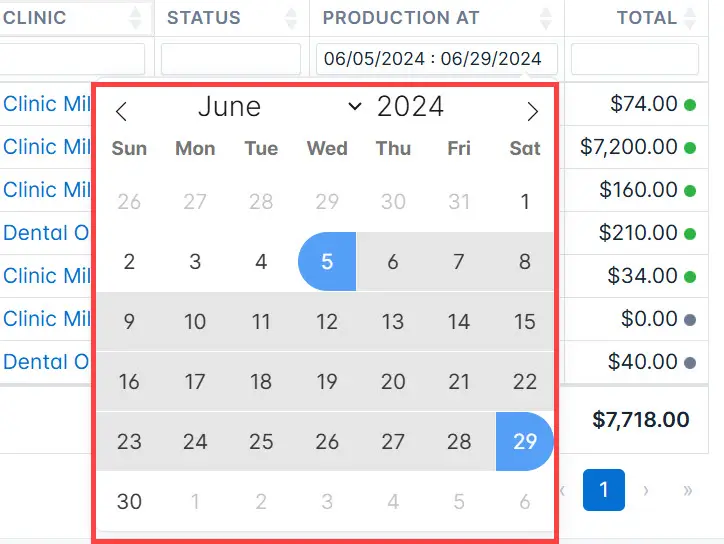Image resolution: width=724 pixels, height=544 pixels.
Task: Select June 29 end date
Action: (x=525, y=441)
